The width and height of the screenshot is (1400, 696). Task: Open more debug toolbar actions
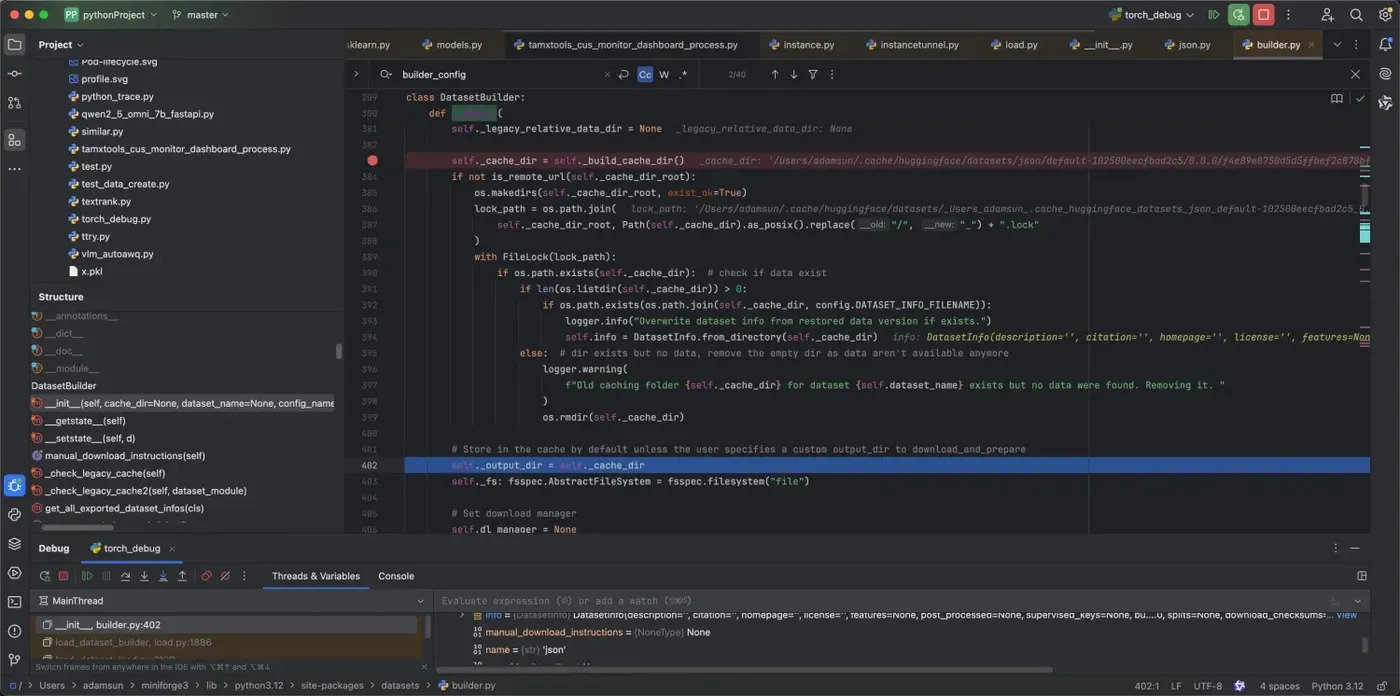pyautogui.click(x=244, y=576)
